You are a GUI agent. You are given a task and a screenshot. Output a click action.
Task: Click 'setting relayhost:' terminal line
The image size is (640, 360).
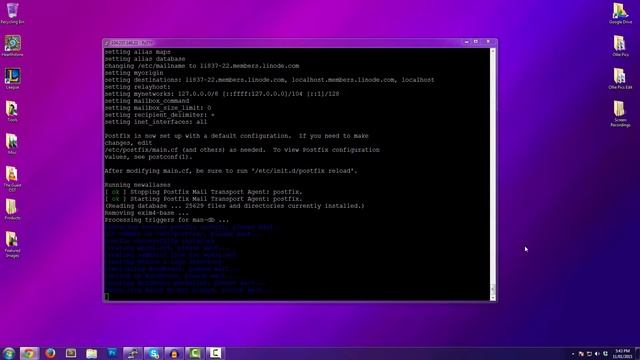point(137,87)
